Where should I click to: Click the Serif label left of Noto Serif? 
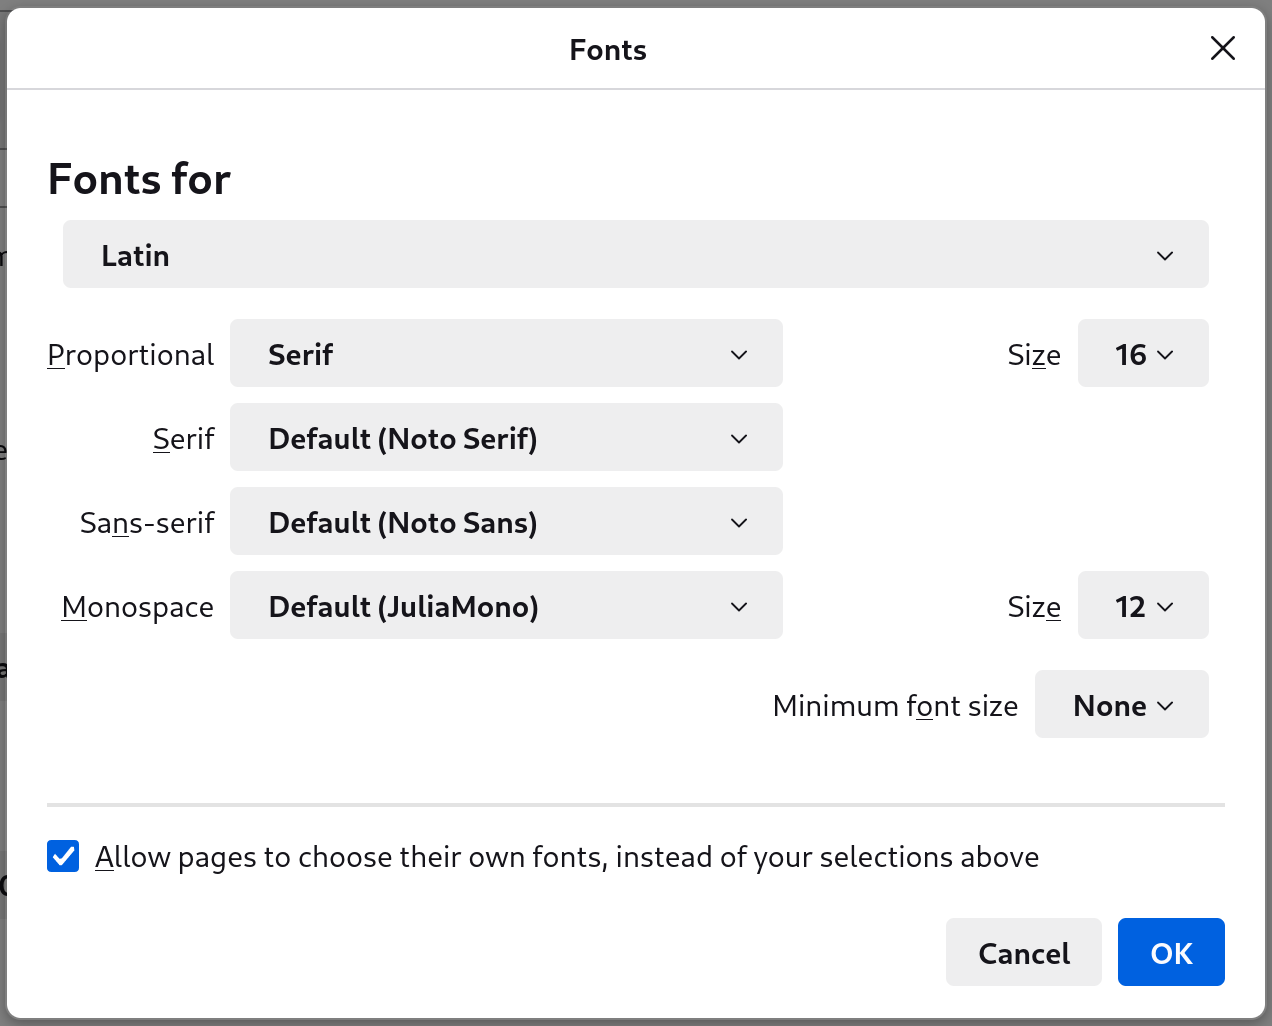click(x=183, y=439)
